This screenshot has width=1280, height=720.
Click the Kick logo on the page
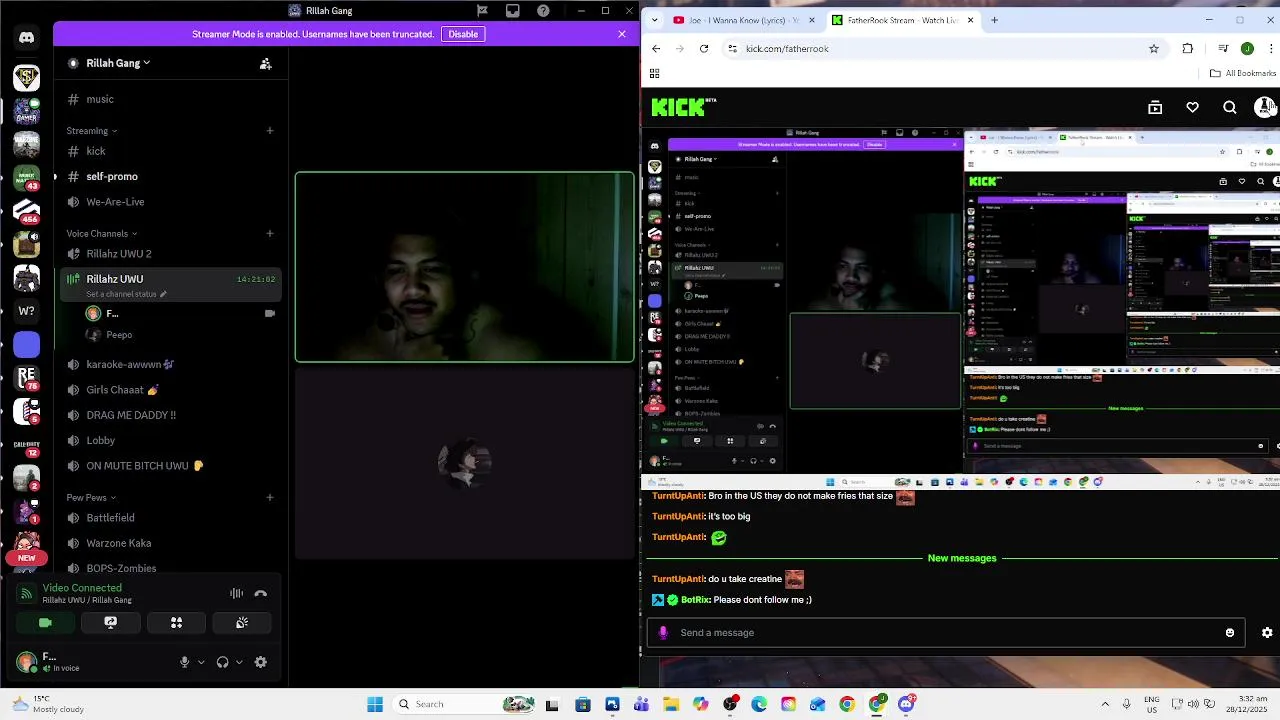(x=684, y=107)
